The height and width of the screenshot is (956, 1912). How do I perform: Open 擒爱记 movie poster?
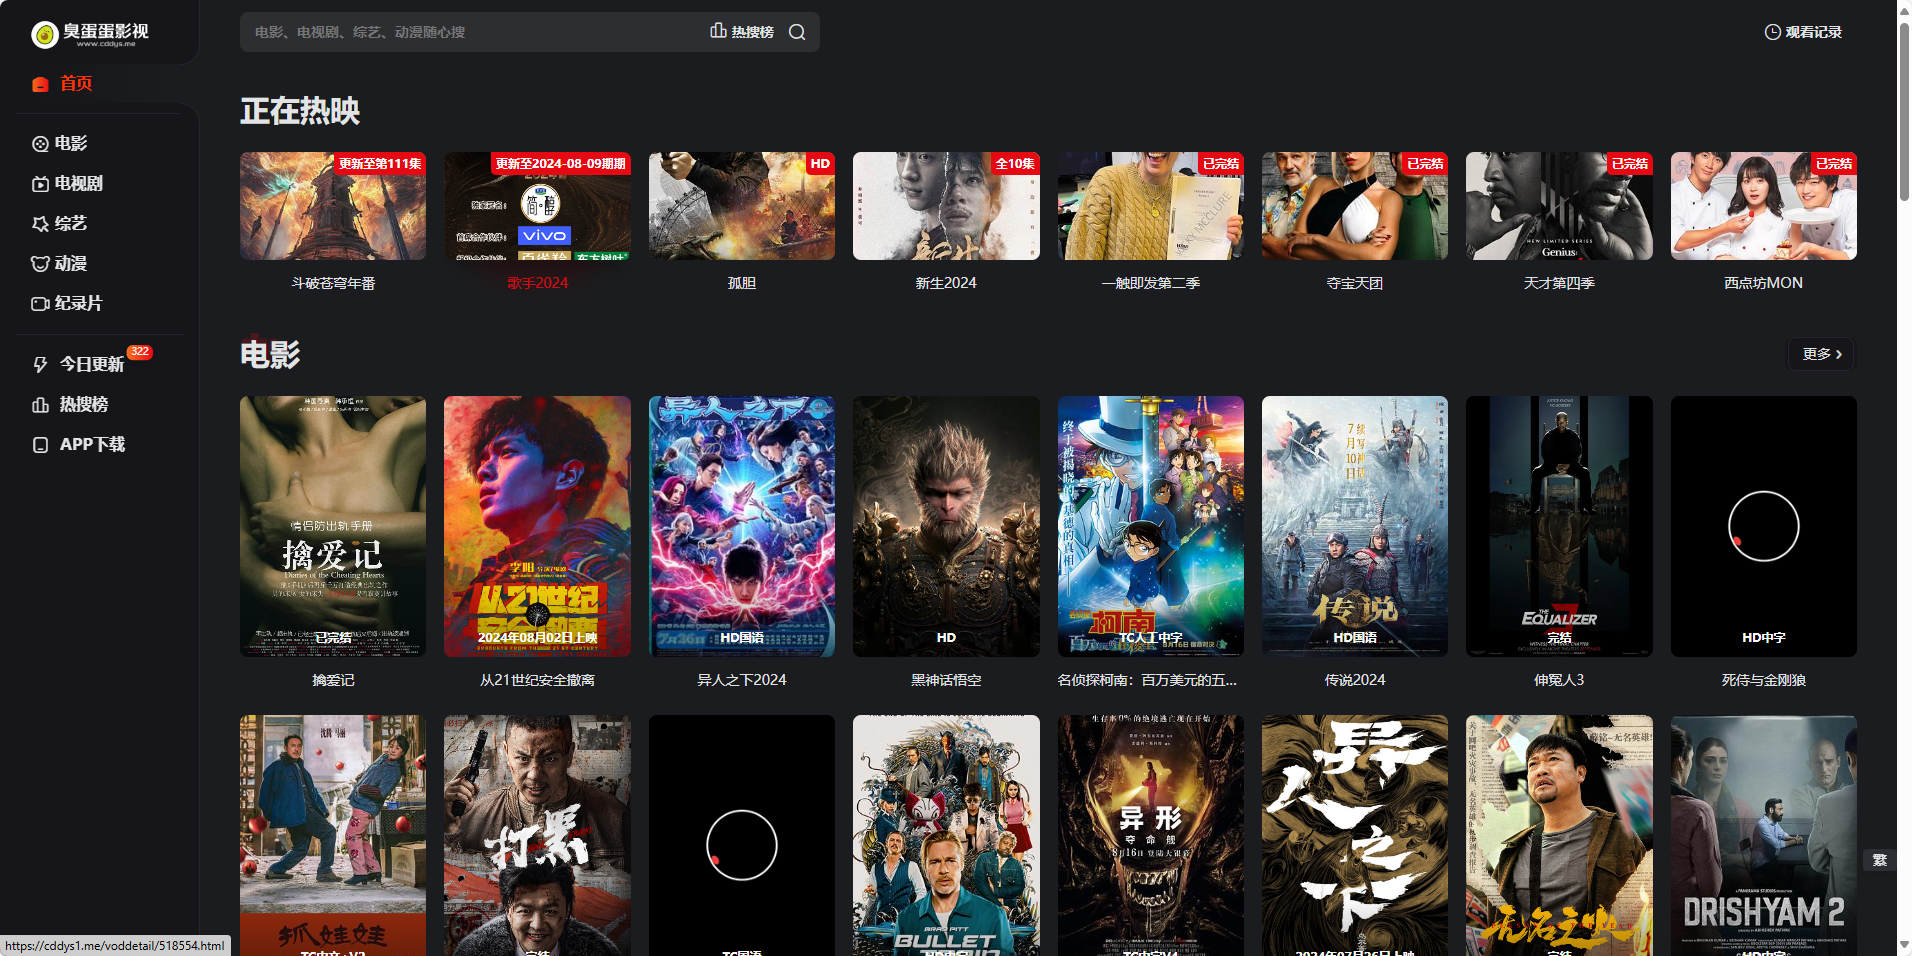(x=333, y=526)
